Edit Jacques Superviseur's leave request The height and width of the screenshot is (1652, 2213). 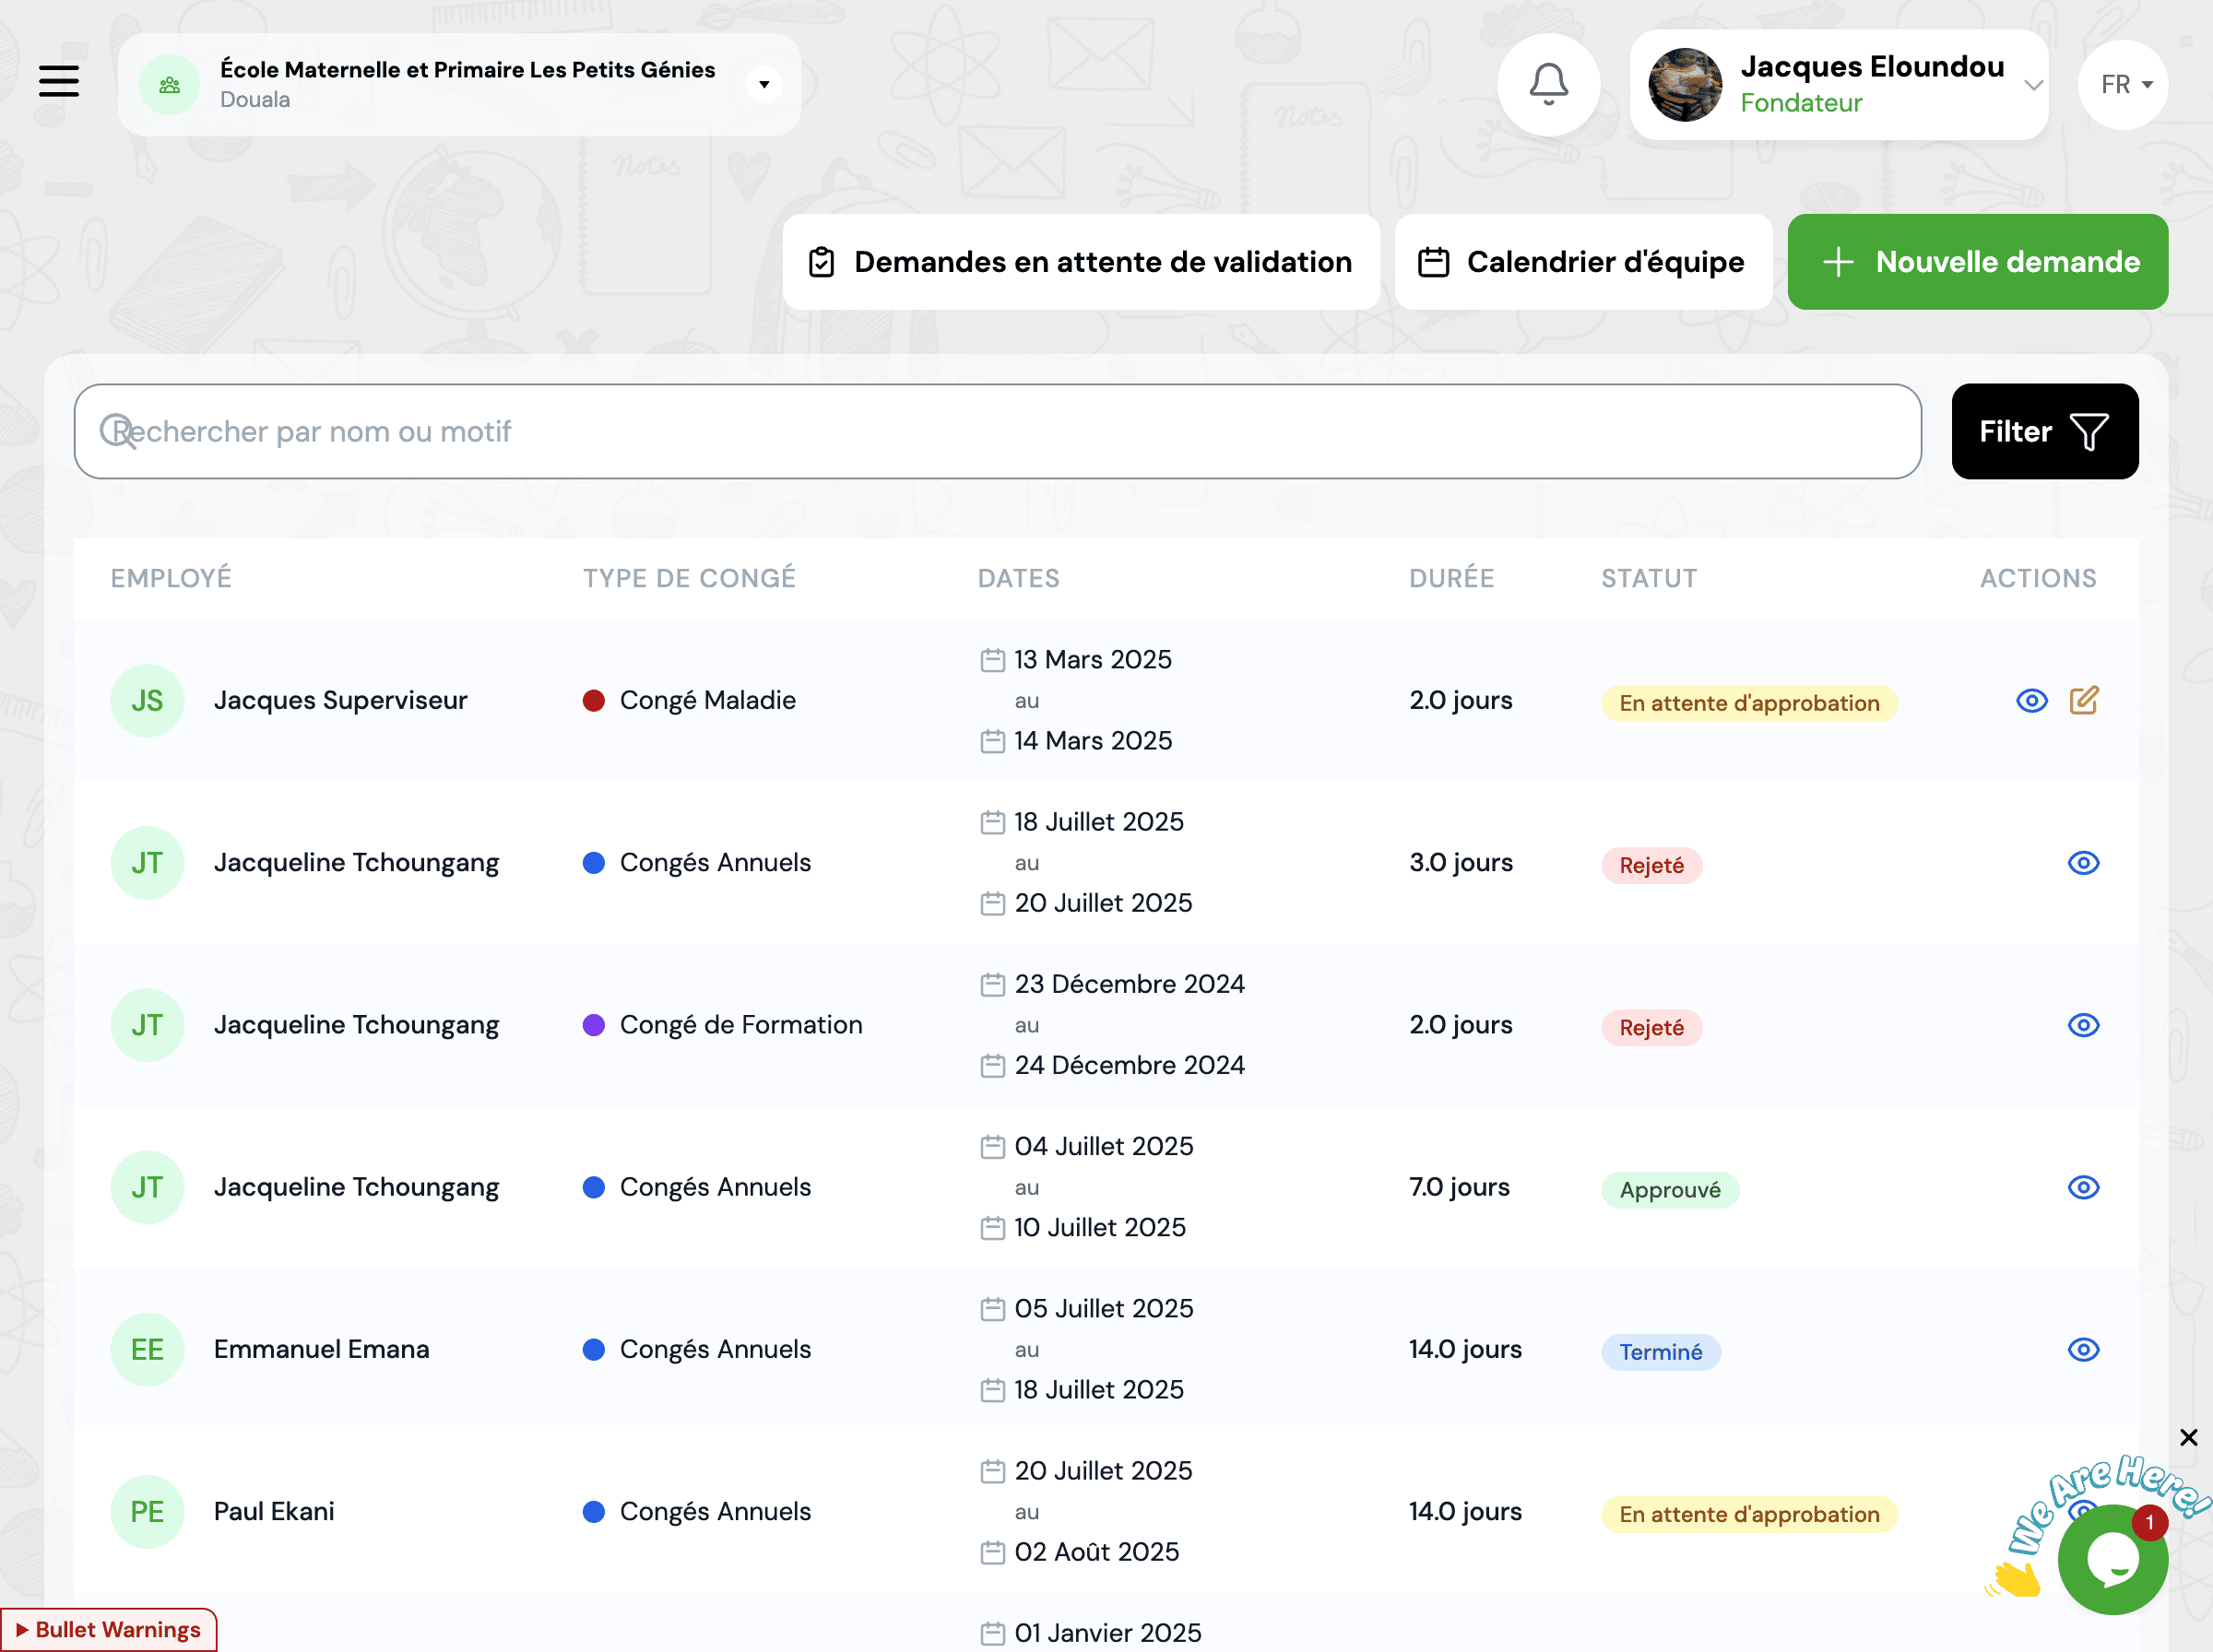(x=2084, y=700)
